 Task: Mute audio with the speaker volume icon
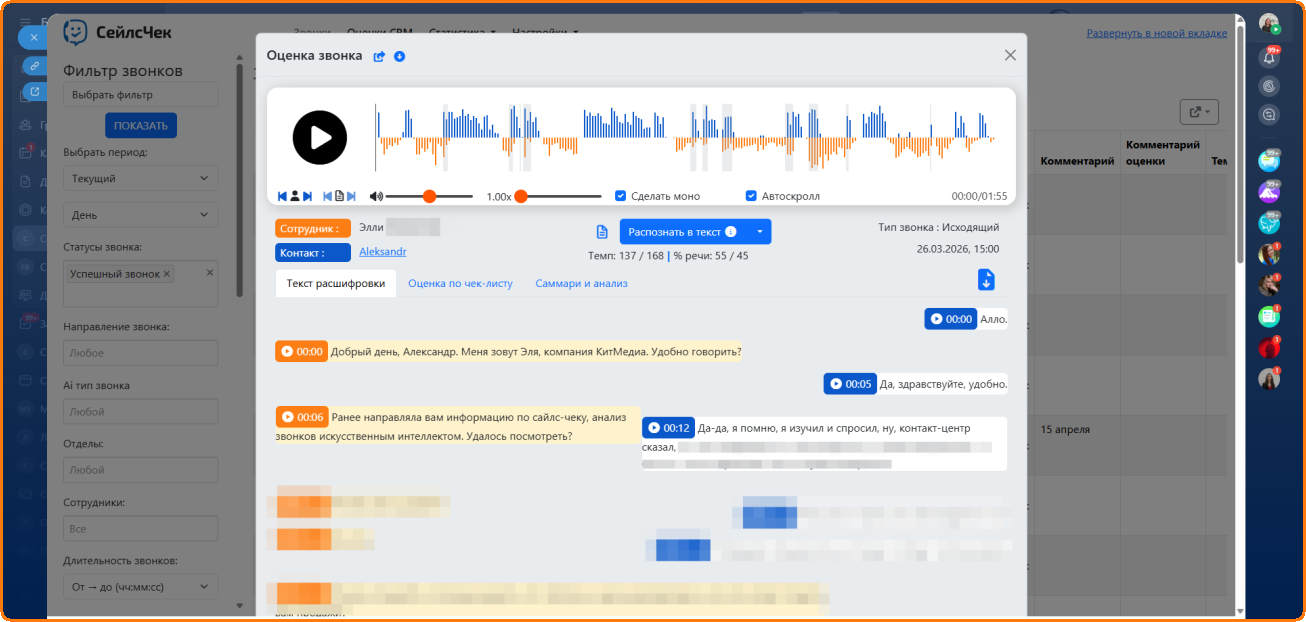click(x=376, y=196)
